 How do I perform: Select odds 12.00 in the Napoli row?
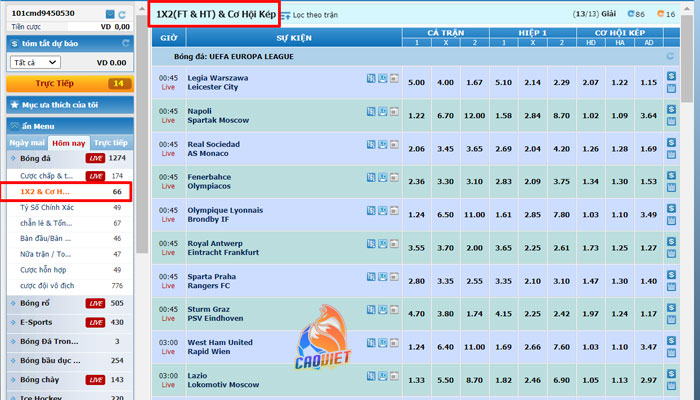pos(475,116)
